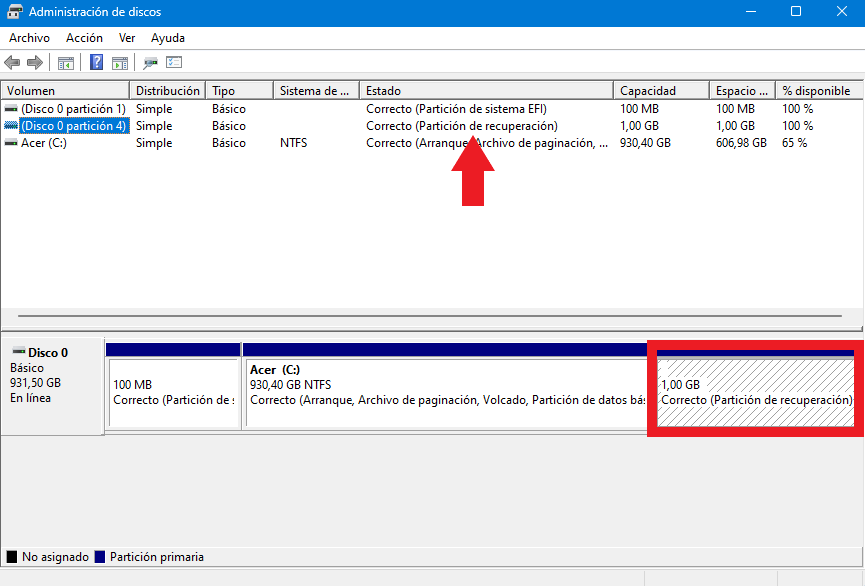865x586 pixels.
Task: Toggle the console tree toolbar icon
Action: (66, 63)
